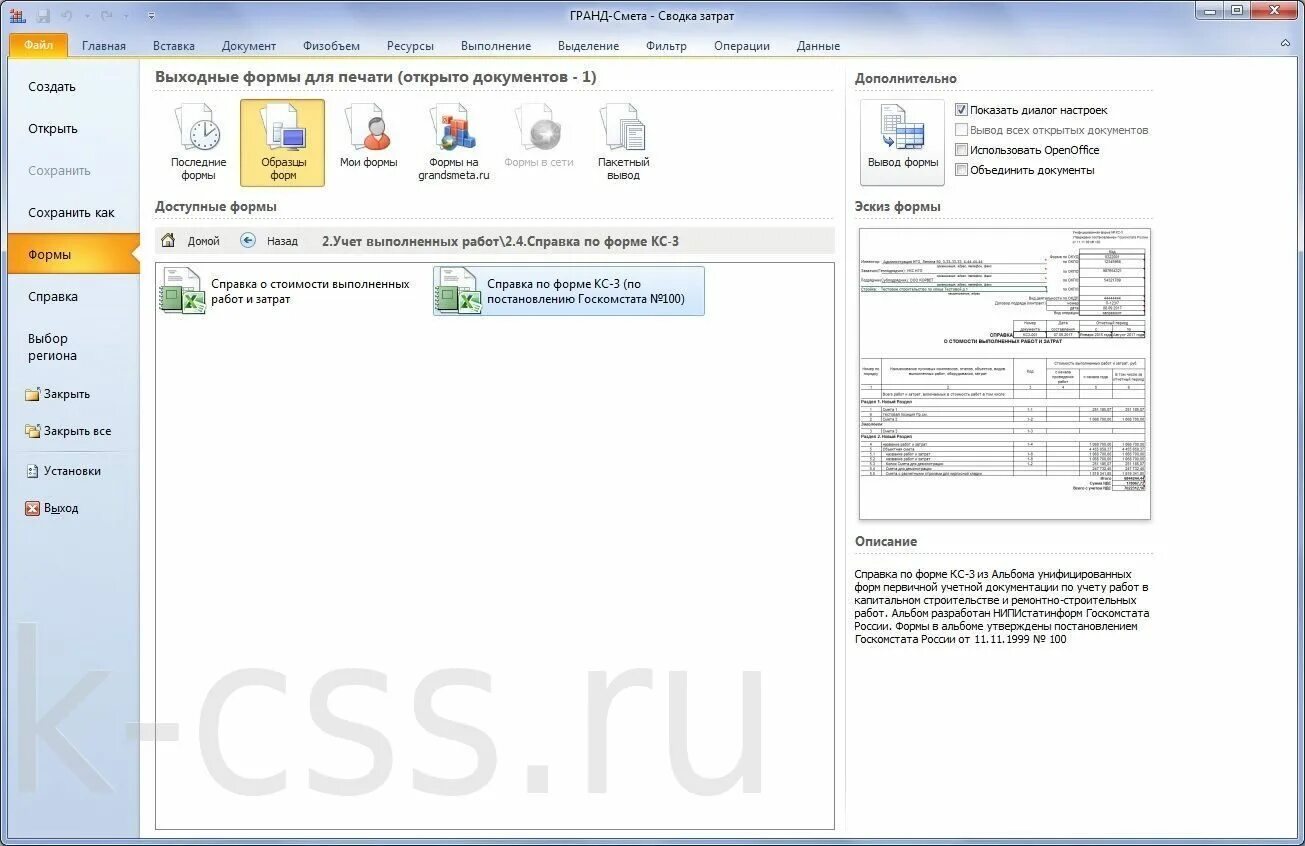Toggle Показать диалог настроек checkbox
Viewport: 1305px width, 846px height.
pos(961,110)
